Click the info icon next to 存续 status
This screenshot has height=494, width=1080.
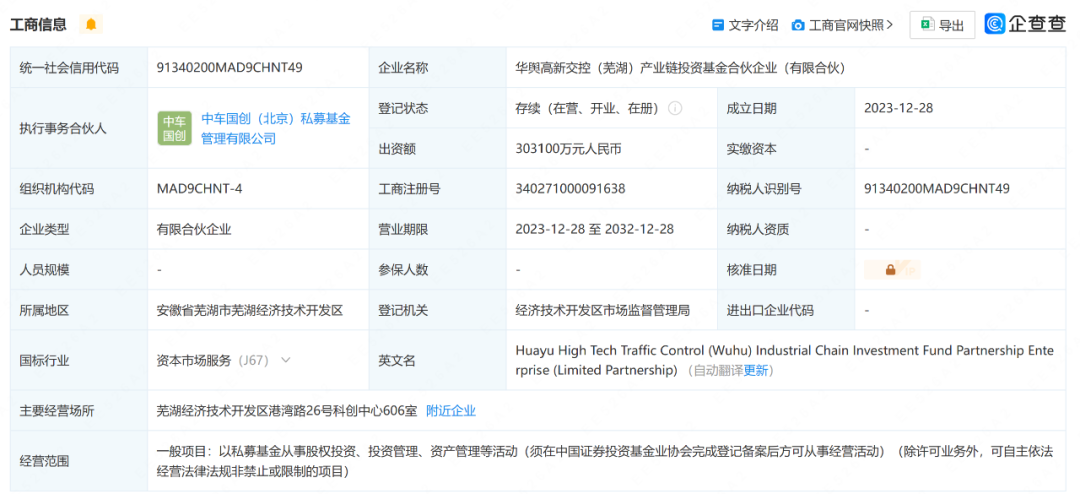coord(675,108)
